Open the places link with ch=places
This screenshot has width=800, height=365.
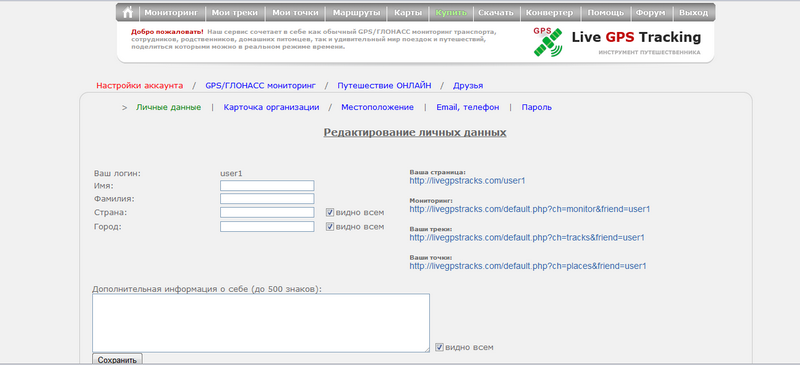tap(528, 266)
